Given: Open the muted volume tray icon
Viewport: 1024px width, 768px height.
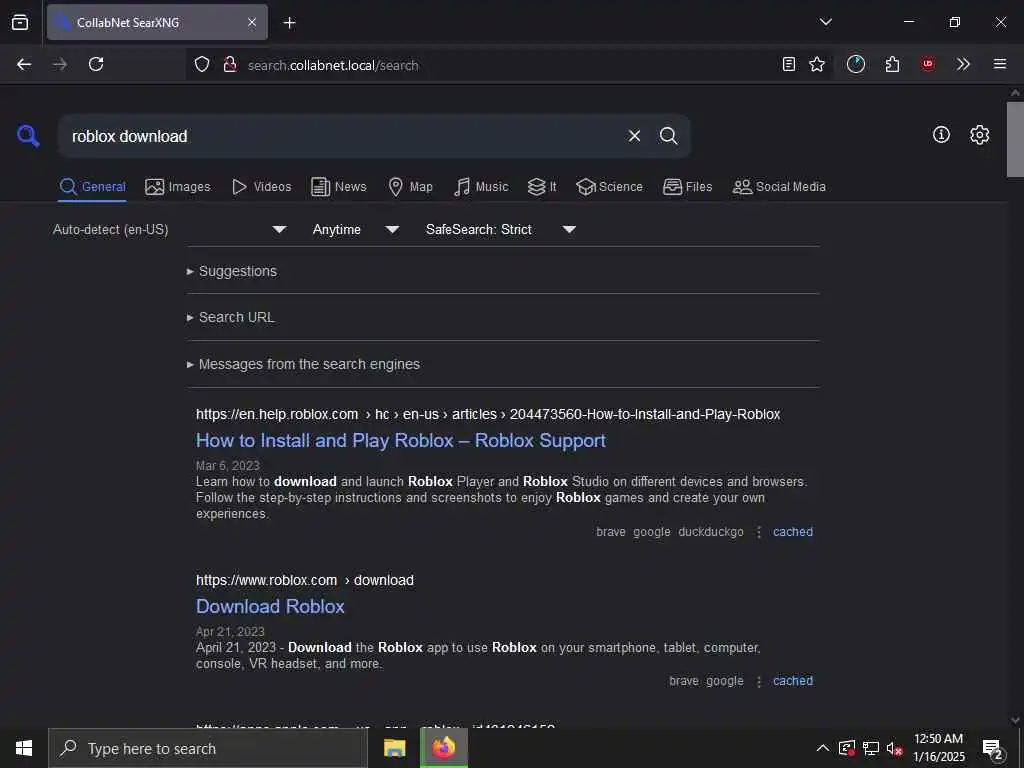Looking at the screenshot, I should tap(894, 748).
